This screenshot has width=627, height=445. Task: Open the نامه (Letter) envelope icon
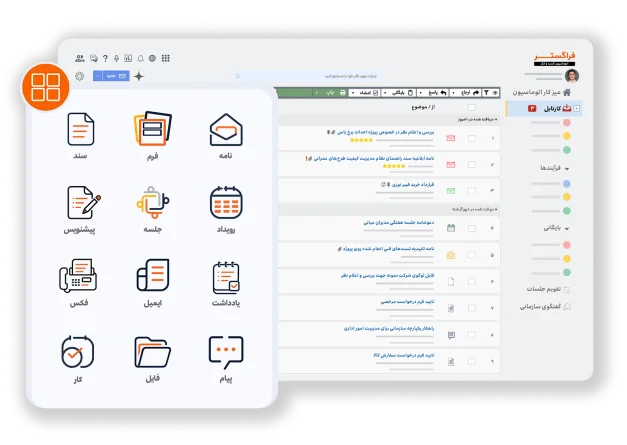tap(226, 131)
